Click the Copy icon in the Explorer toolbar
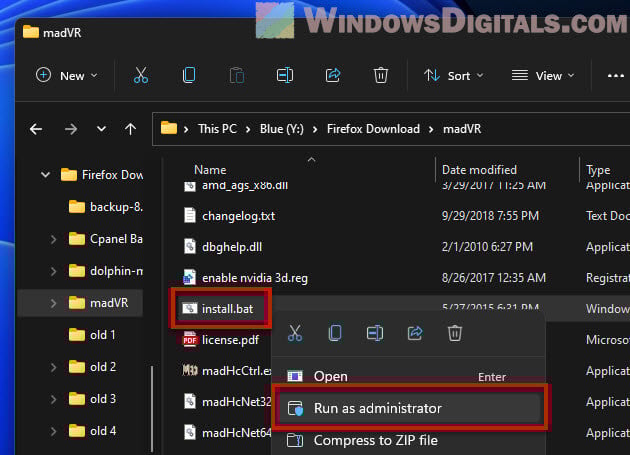The height and width of the screenshot is (455, 630). [x=189, y=75]
